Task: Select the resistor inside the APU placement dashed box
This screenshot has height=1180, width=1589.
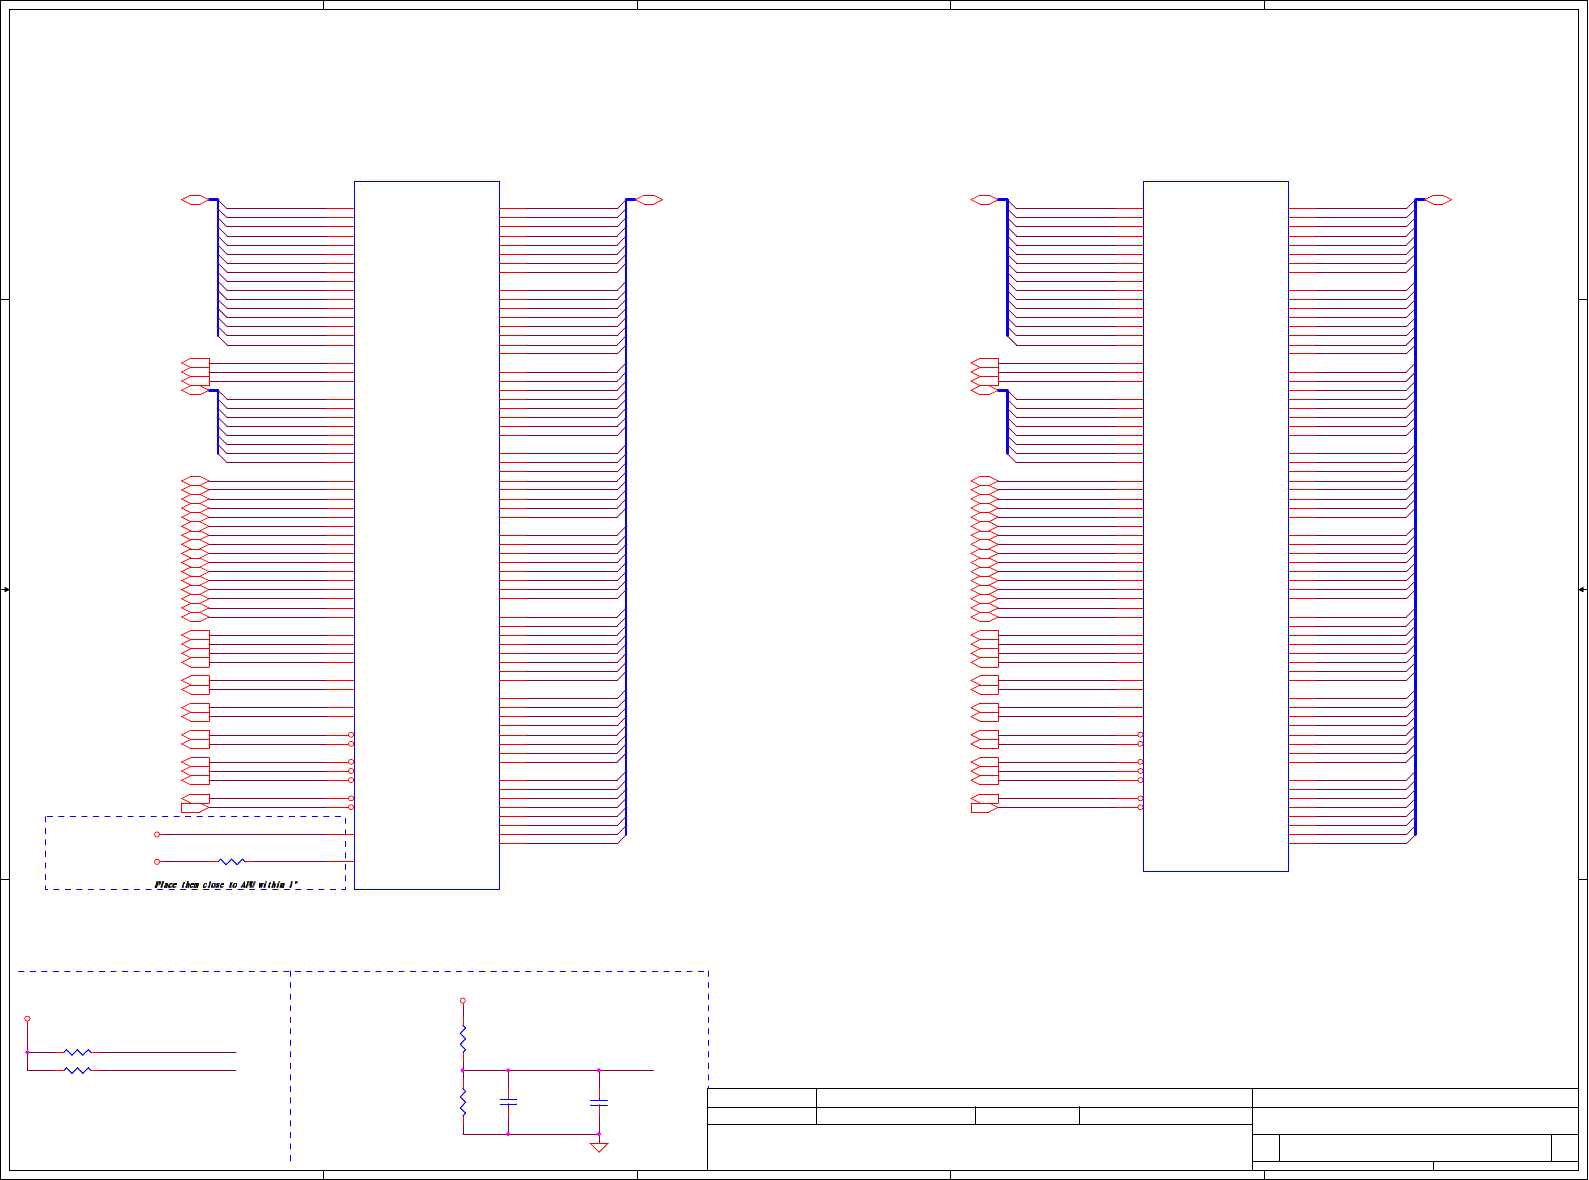Action: [232, 861]
